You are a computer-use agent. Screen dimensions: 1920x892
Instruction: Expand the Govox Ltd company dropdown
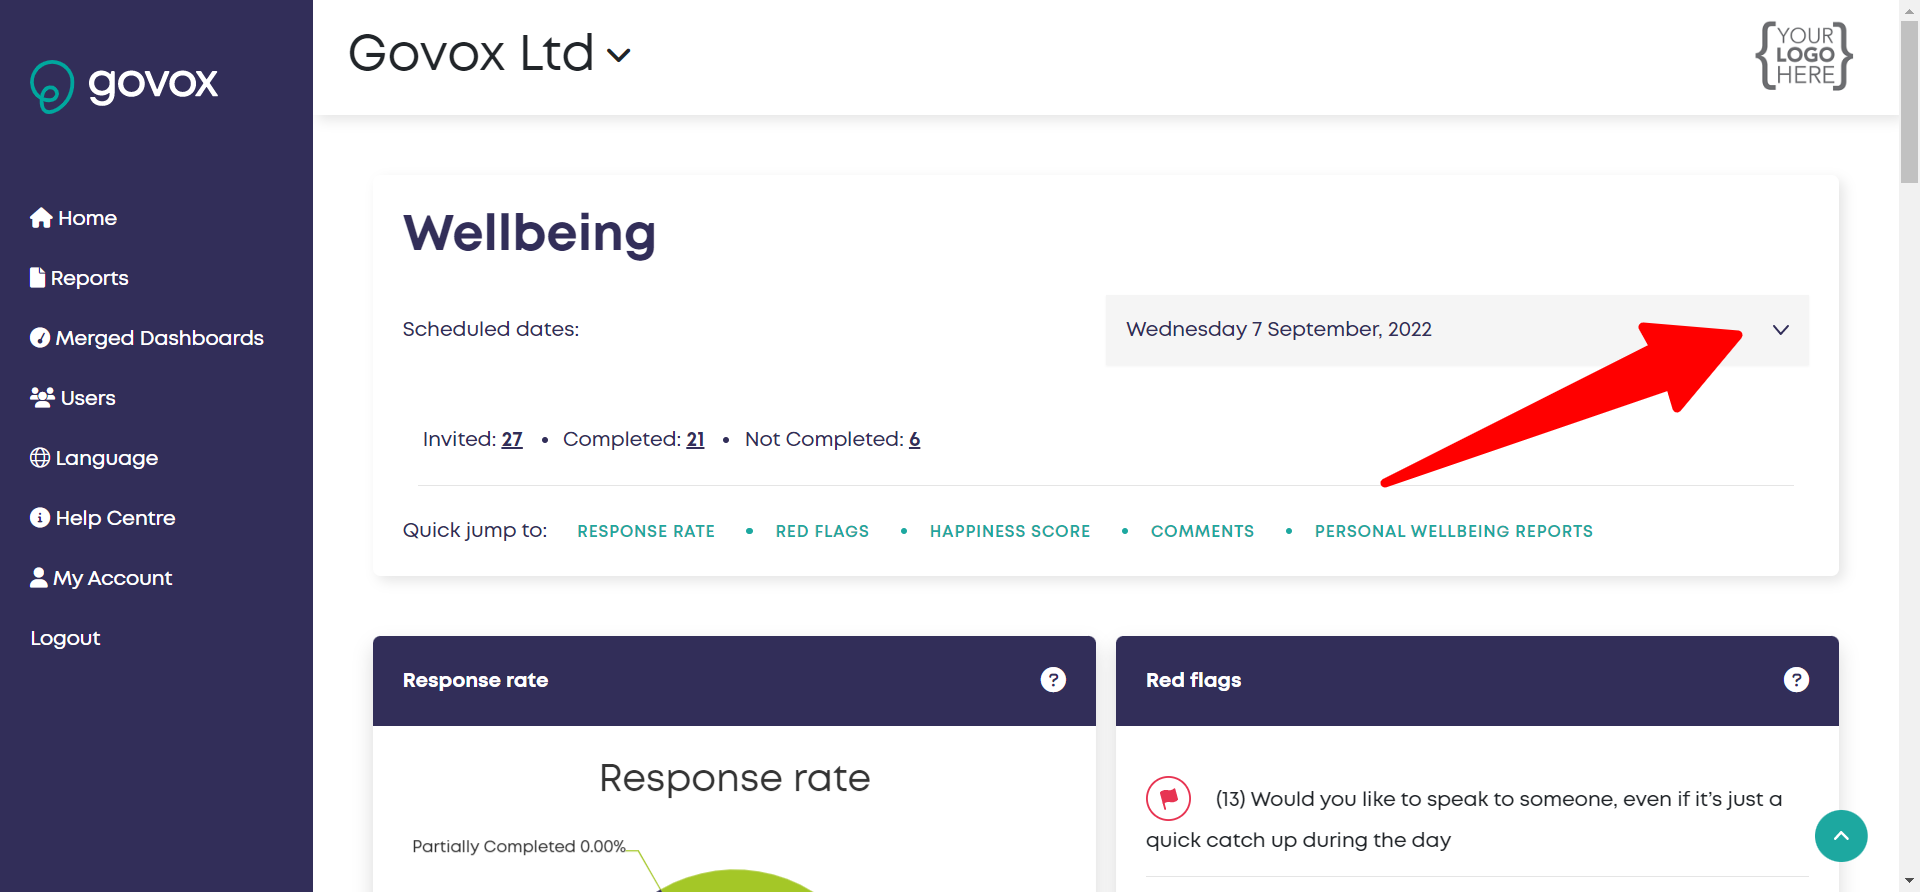click(490, 54)
